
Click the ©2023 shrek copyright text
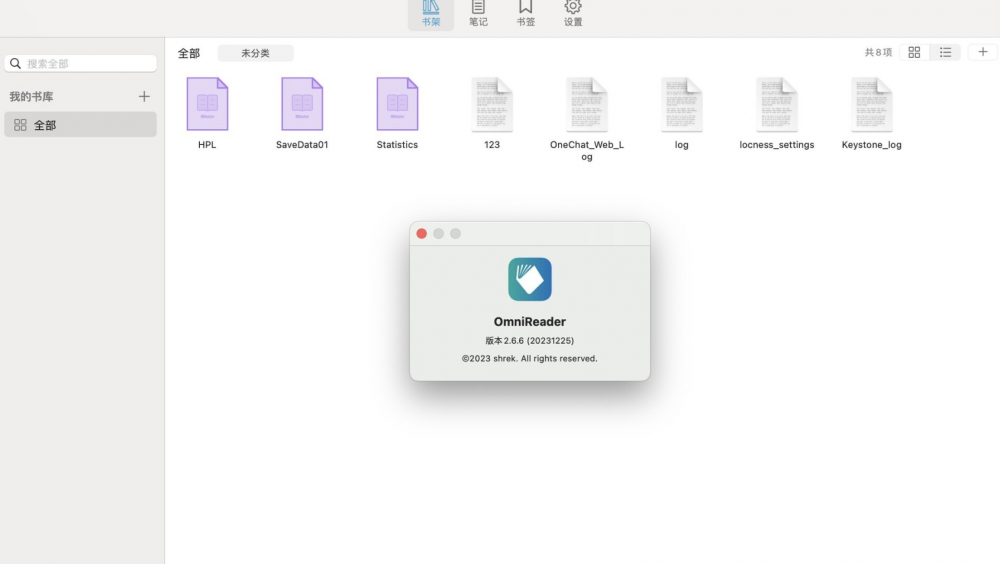(530, 359)
